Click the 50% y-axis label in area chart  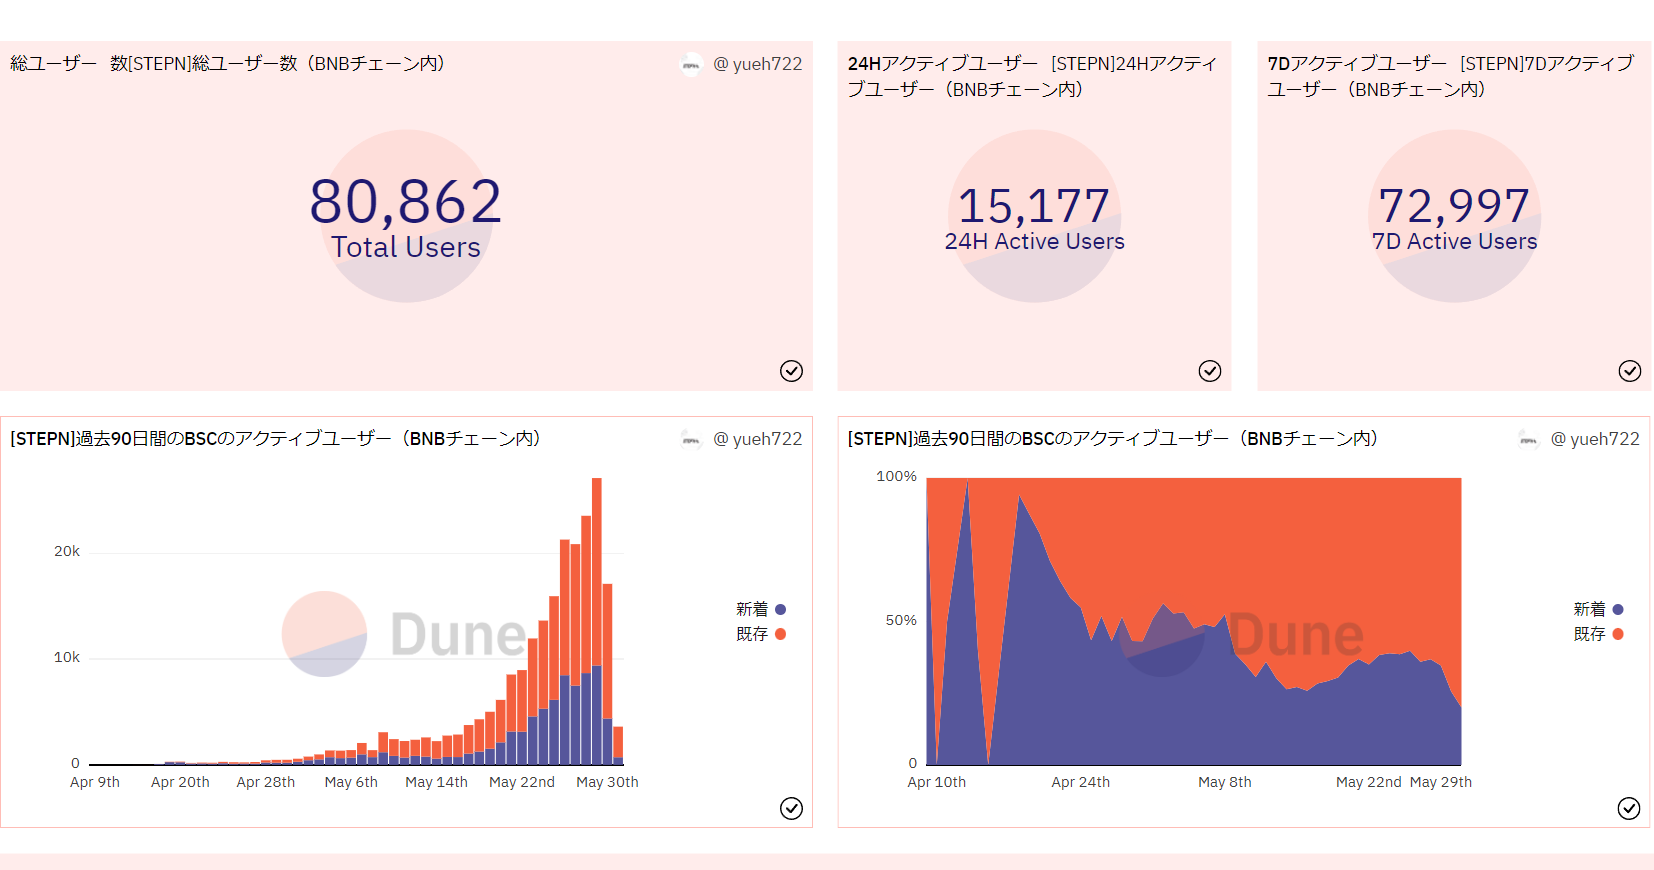(901, 620)
